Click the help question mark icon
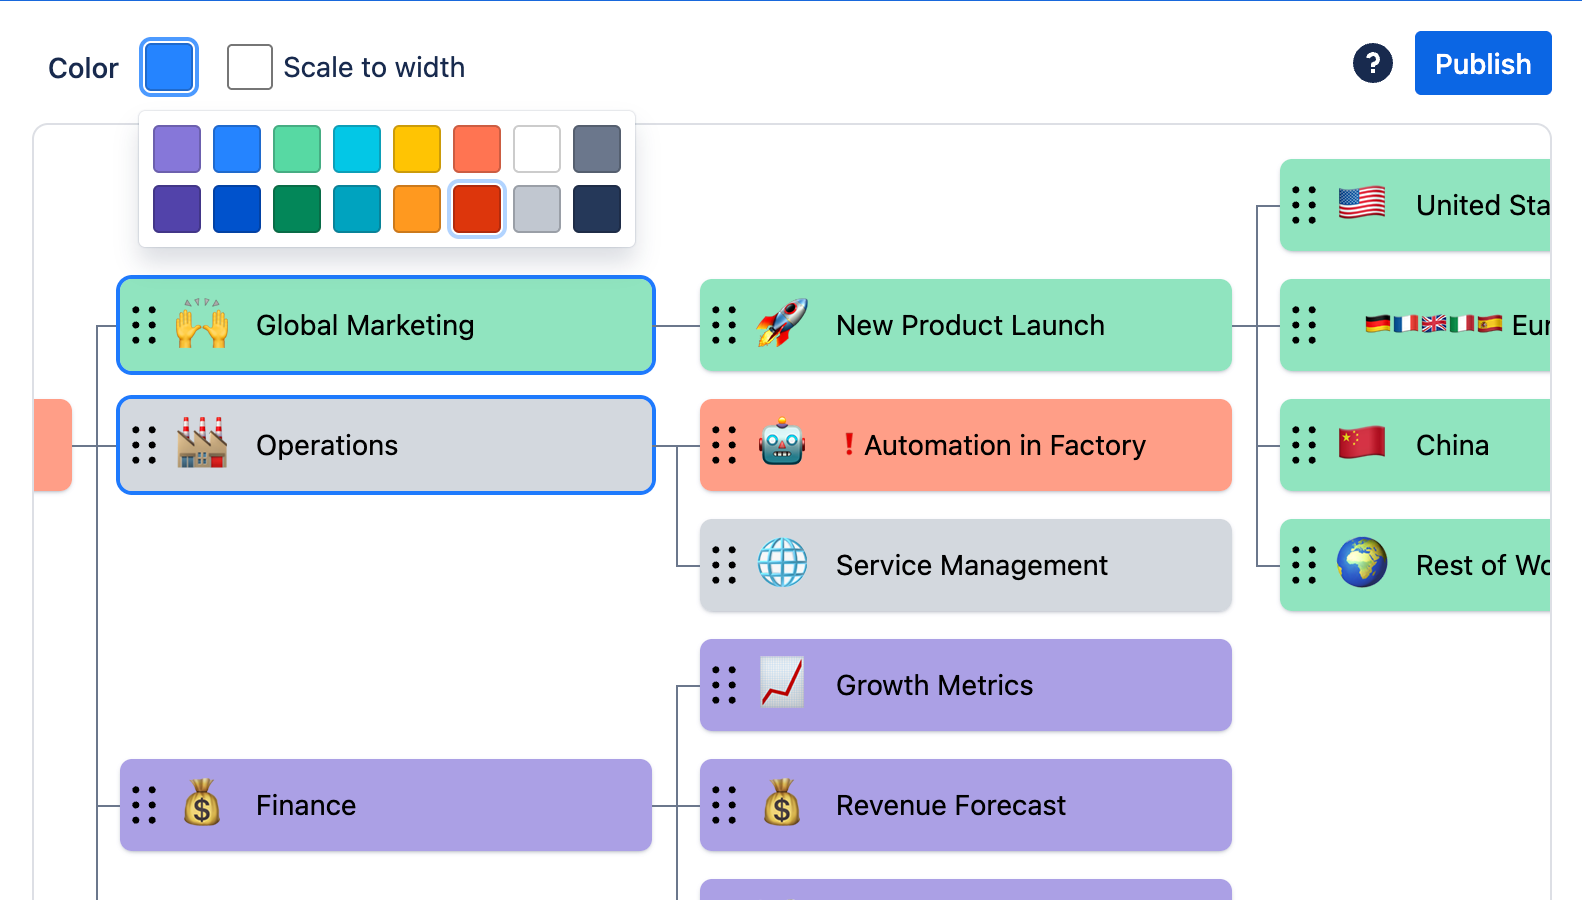The width and height of the screenshot is (1582, 900). point(1373,63)
